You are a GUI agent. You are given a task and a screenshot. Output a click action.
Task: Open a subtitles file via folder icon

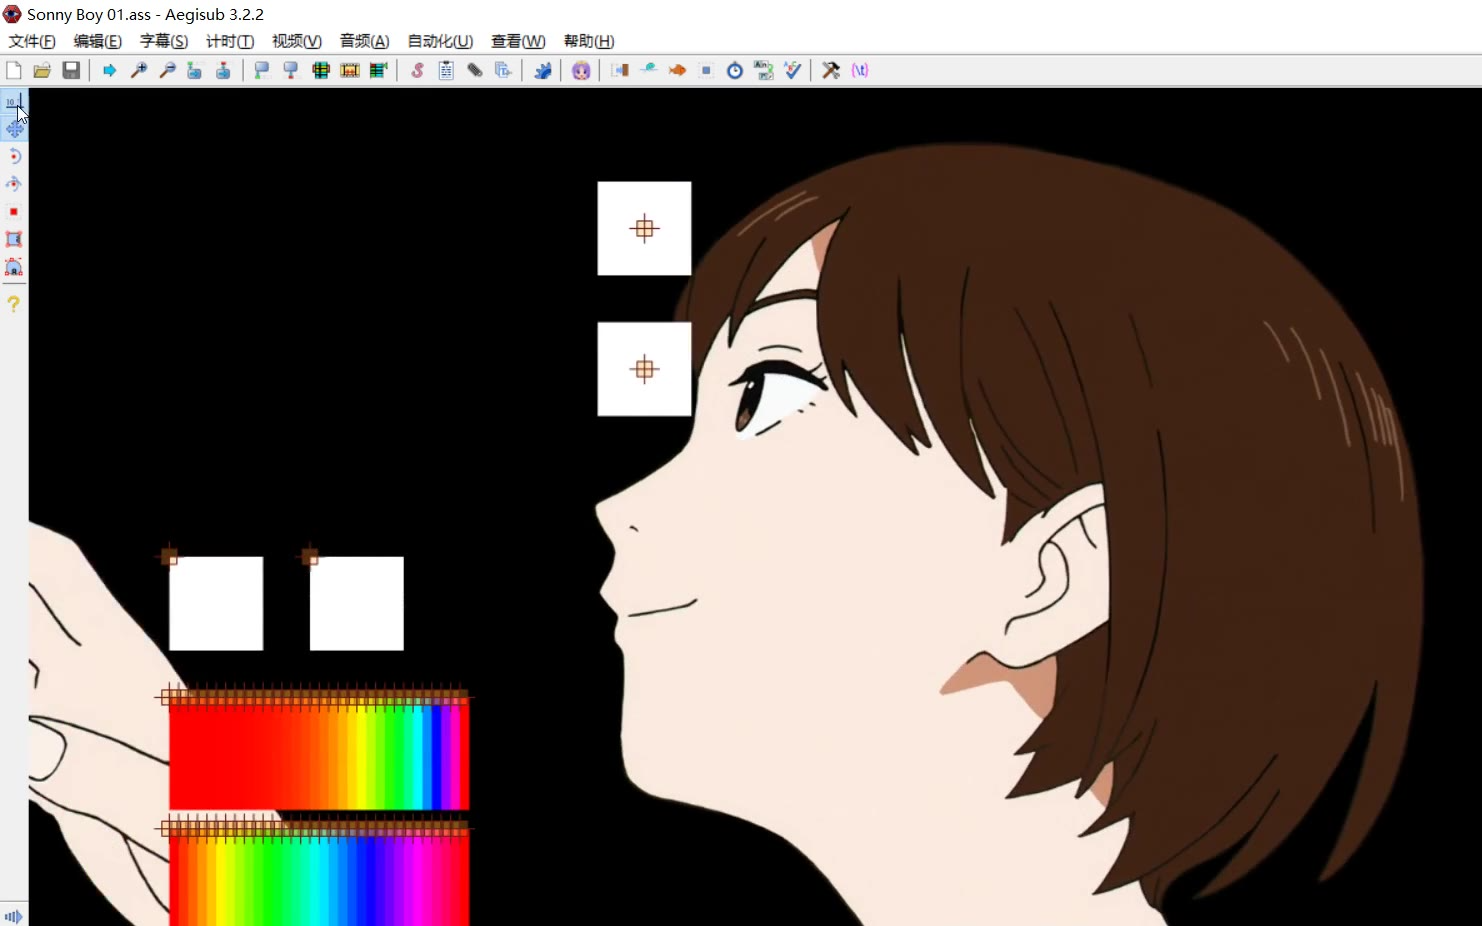coord(42,70)
